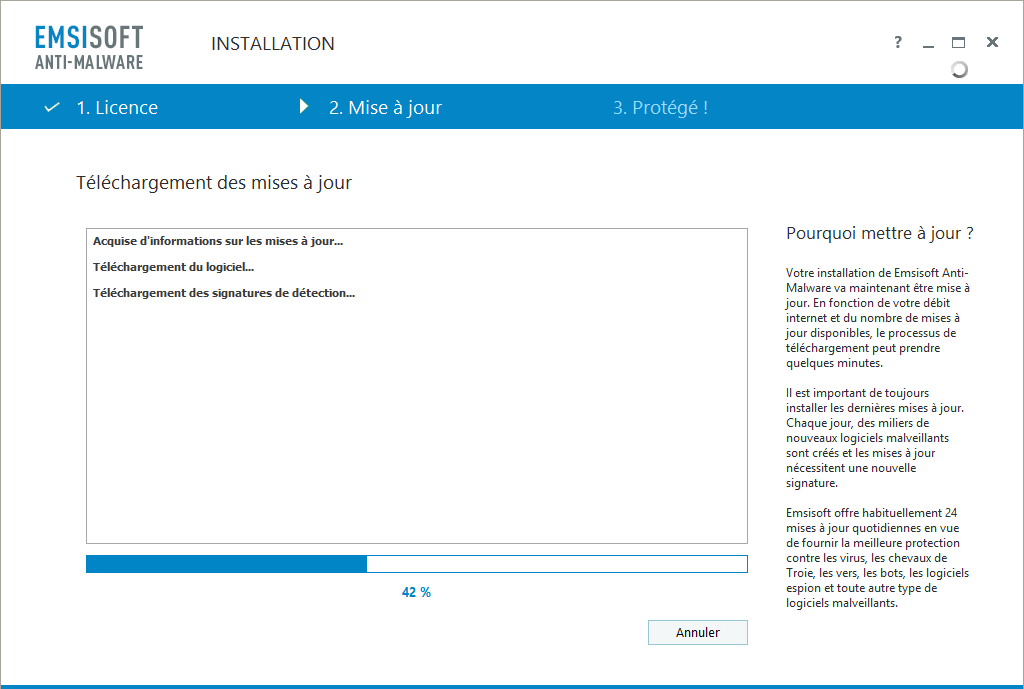The height and width of the screenshot is (689, 1024).
Task: Click the 'Pourquoi mettre à jour ?' heading
Action: (880, 234)
